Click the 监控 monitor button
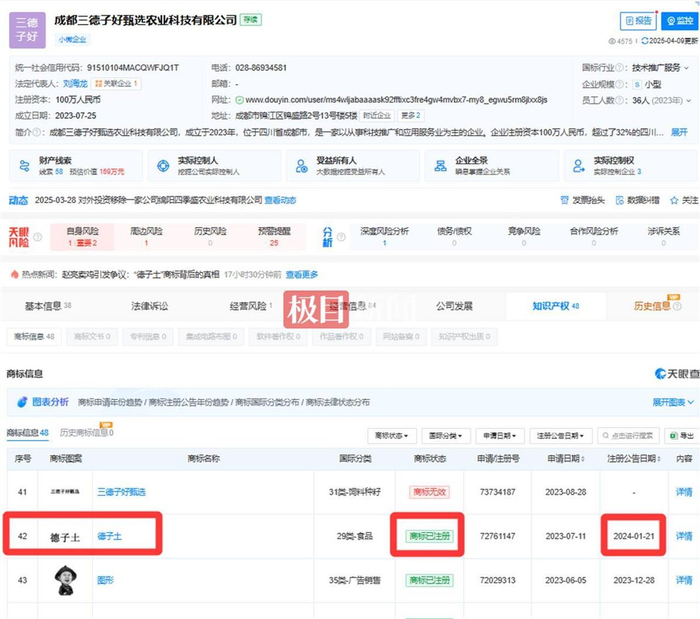 (x=679, y=21)
